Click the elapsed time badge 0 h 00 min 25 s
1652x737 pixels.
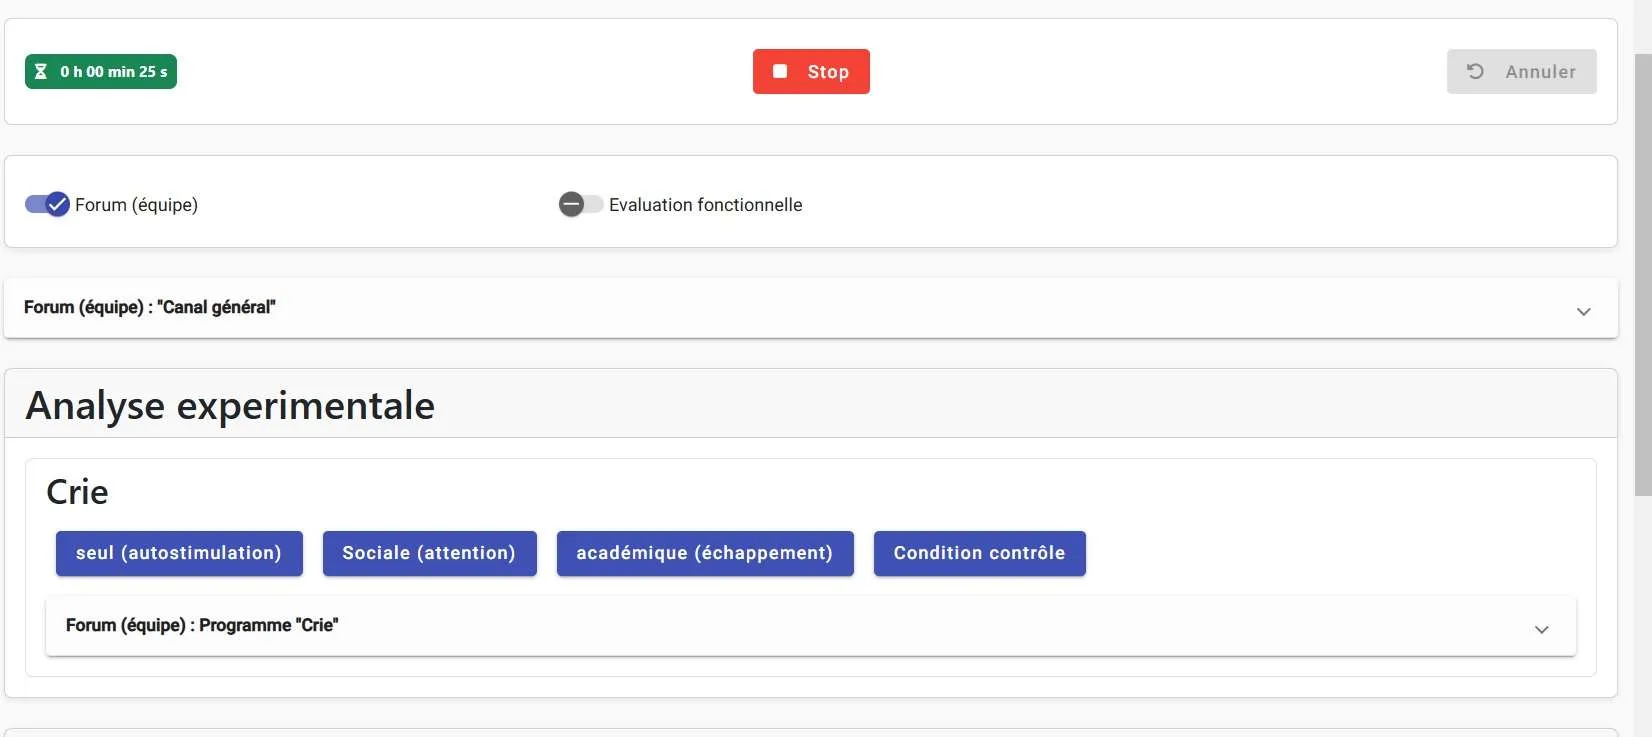[101, 72]
